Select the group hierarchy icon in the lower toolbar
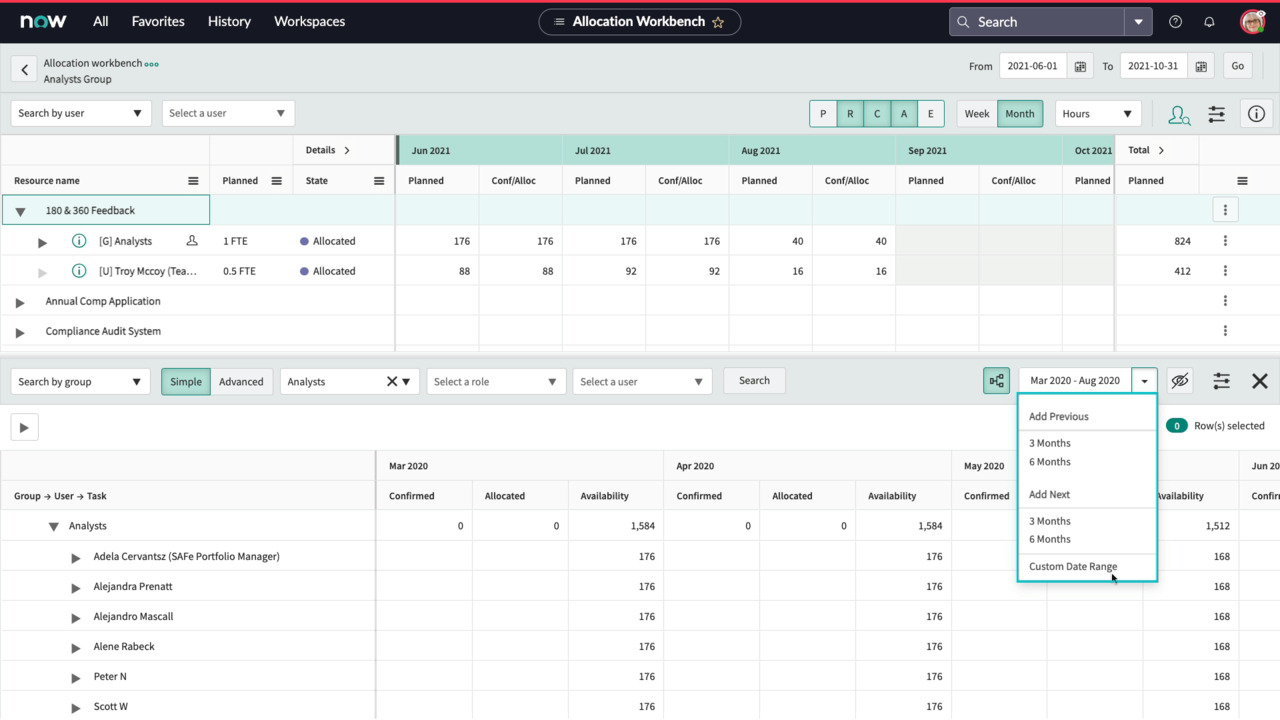 996,380
